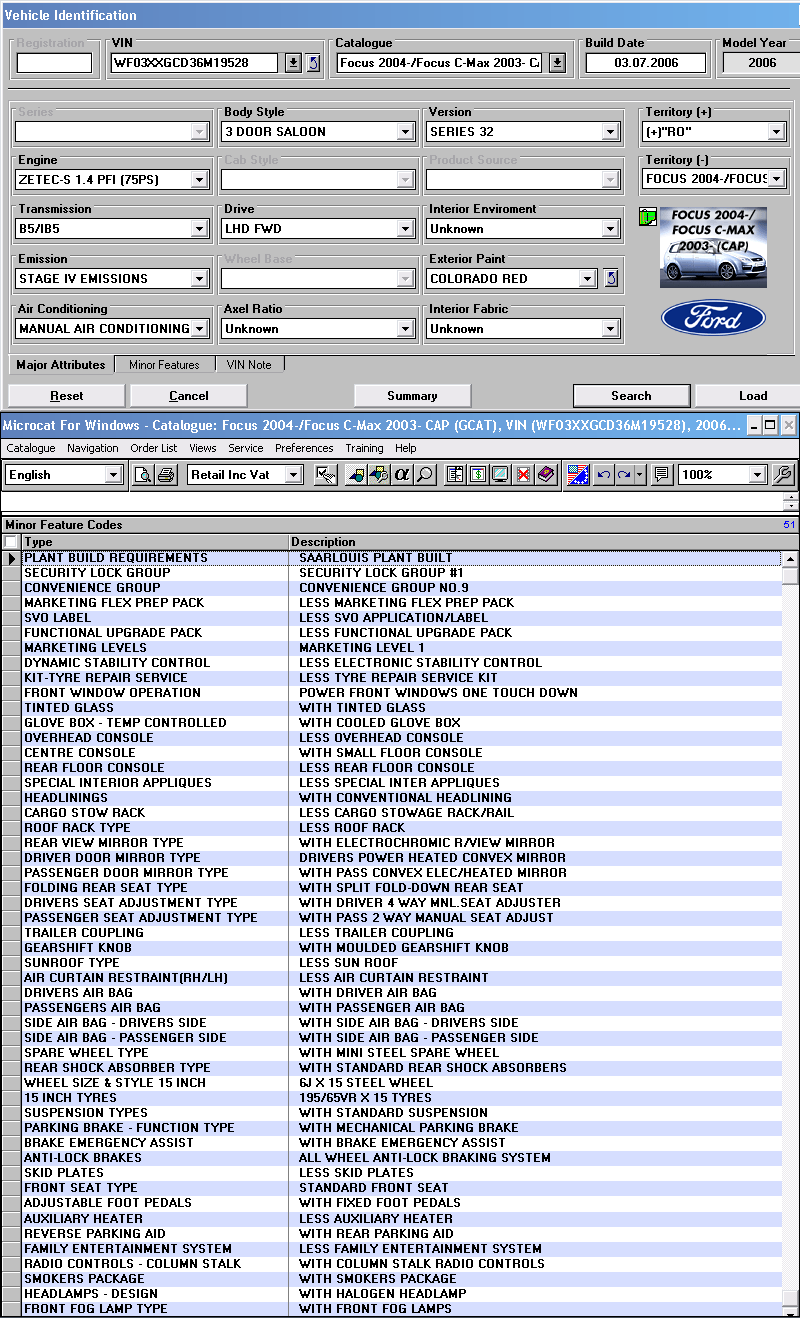
Task: Click the red X toolbar icon
Action: (522, 475)
